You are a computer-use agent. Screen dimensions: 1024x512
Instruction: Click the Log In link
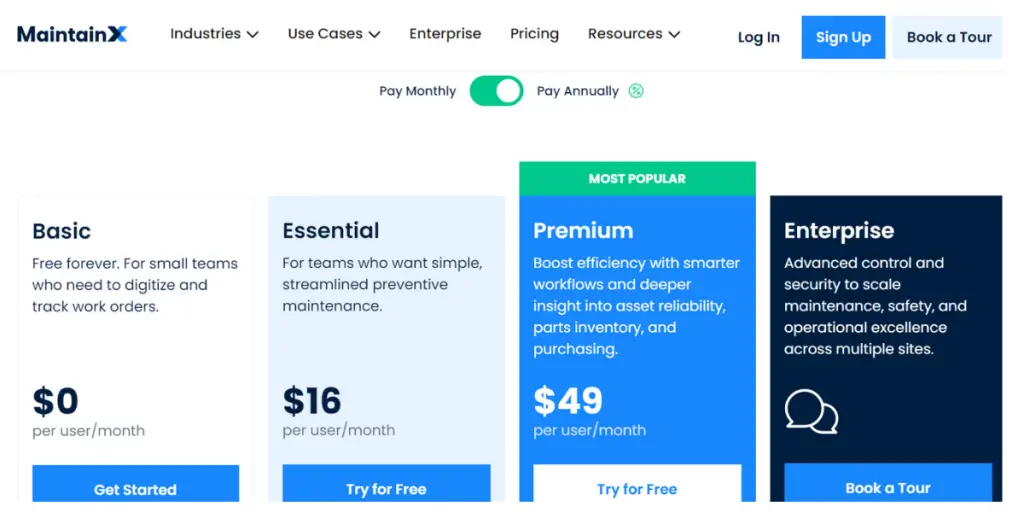click(x=758, y=37)
